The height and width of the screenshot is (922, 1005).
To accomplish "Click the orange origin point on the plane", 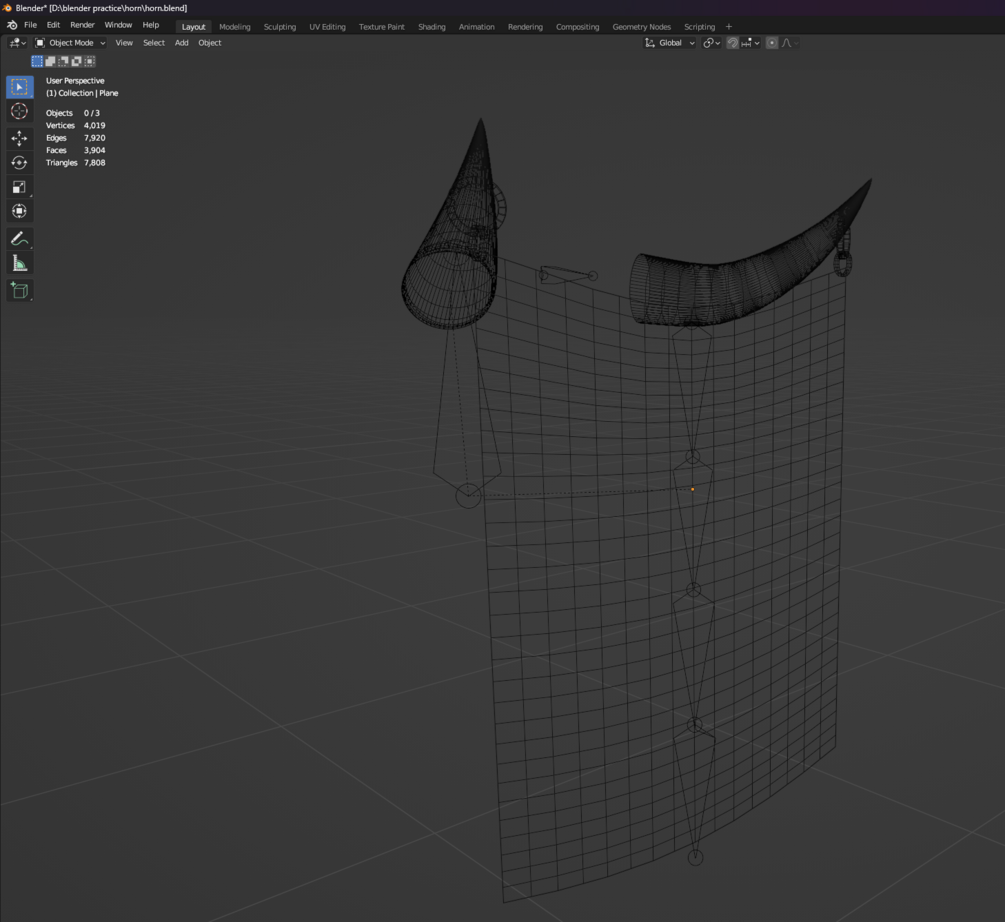I will (x=692, y=489).
